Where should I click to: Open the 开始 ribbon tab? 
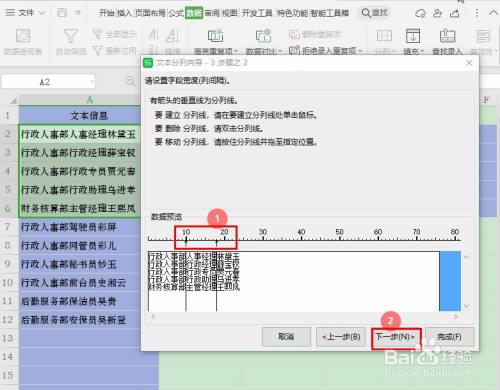click(x=106, y=13)
